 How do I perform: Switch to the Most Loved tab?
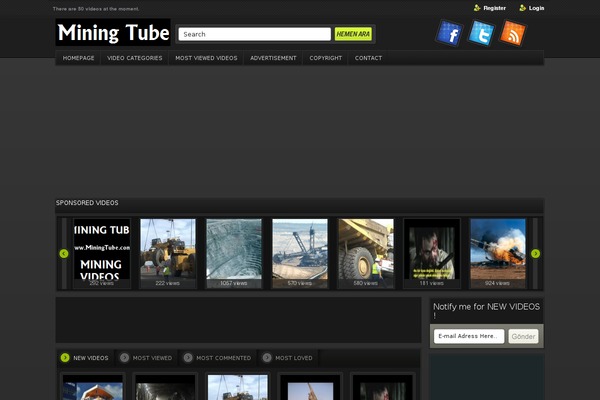pos(294,358)
